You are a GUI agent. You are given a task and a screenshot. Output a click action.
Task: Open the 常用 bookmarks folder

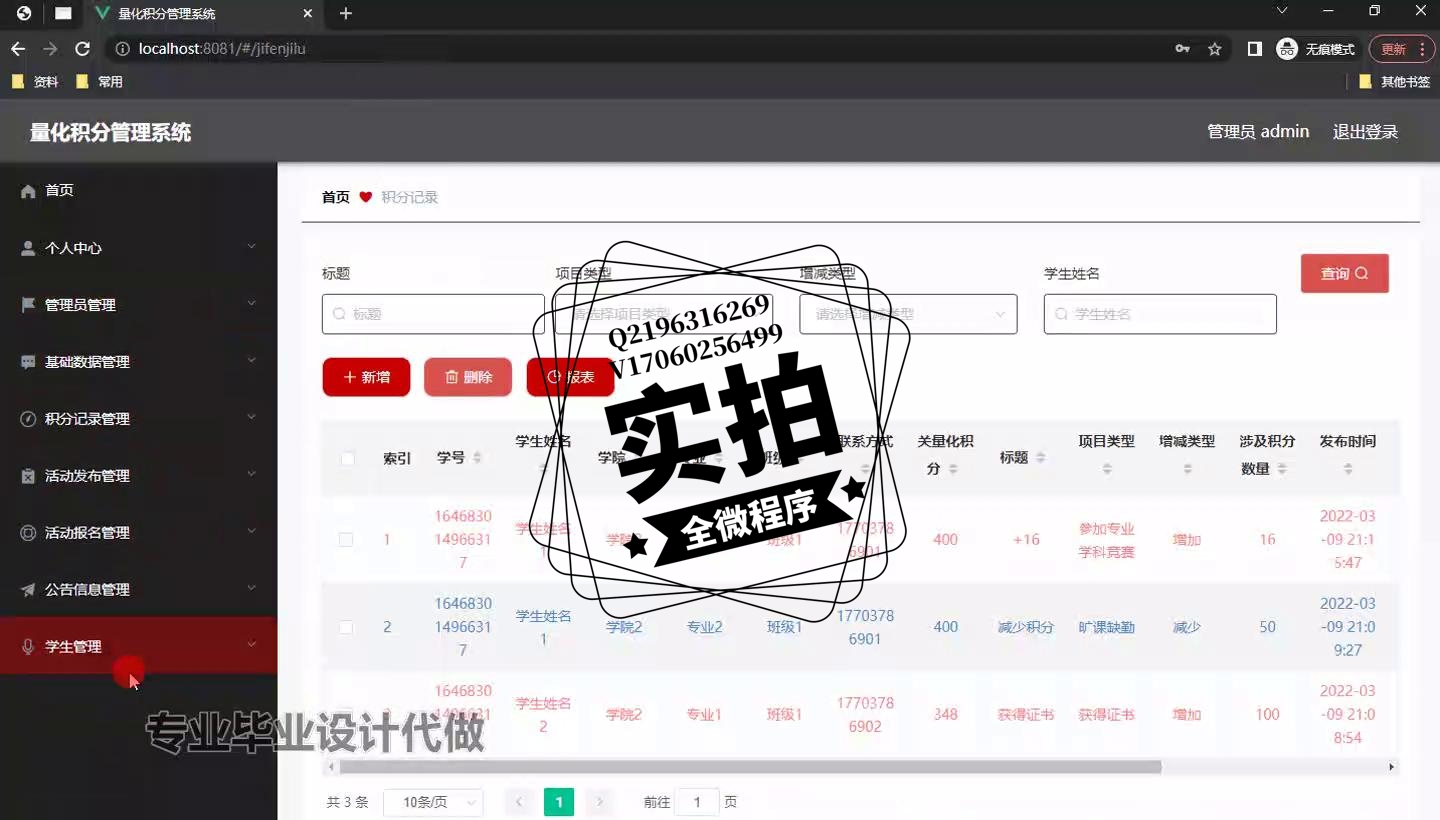(99, 82)
